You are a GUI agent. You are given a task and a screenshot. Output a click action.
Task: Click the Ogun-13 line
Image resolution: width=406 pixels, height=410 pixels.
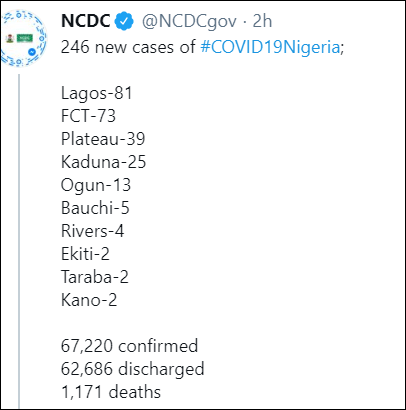96,185
